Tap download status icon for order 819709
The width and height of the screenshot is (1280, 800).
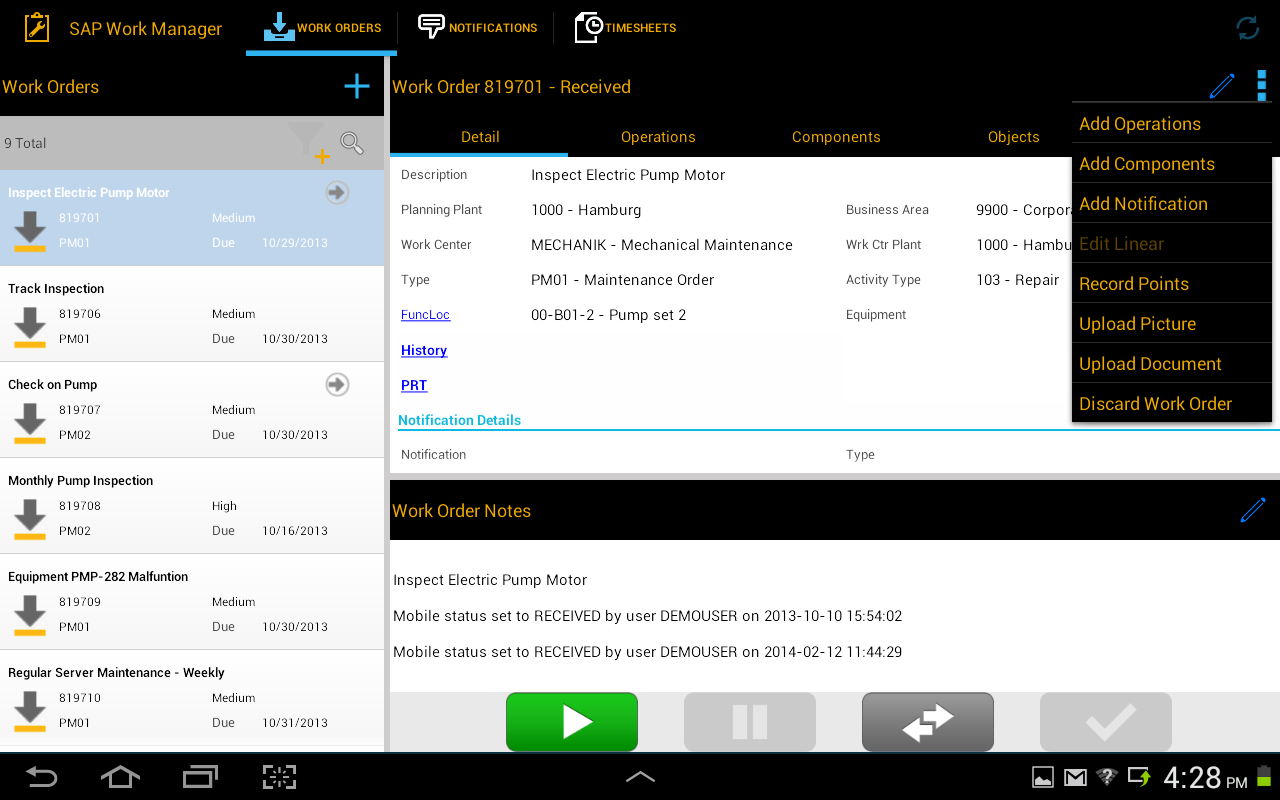[x=30, y=615]
